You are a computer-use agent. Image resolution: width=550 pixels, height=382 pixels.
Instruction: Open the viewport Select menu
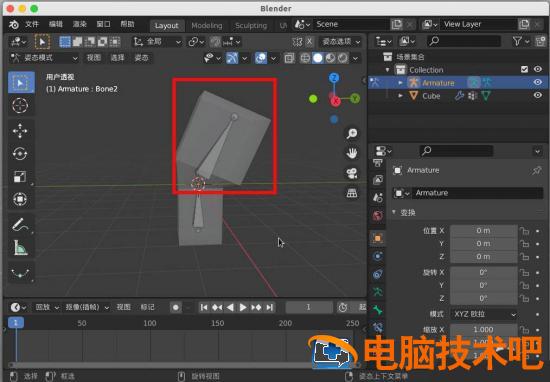(x=118, y=58)
